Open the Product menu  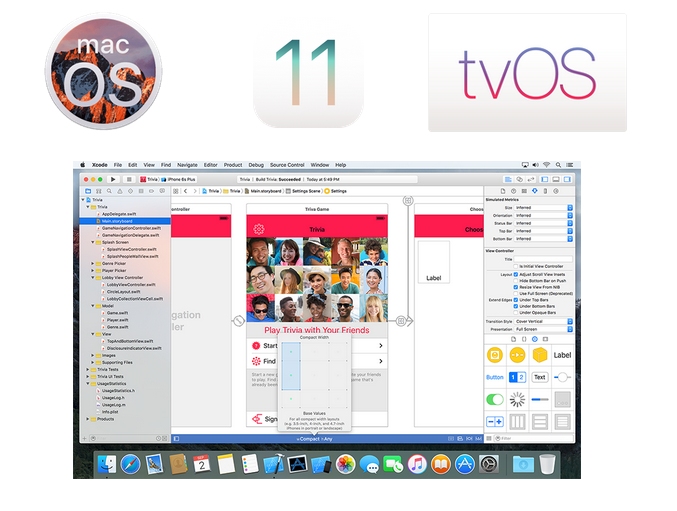[233, 165]
